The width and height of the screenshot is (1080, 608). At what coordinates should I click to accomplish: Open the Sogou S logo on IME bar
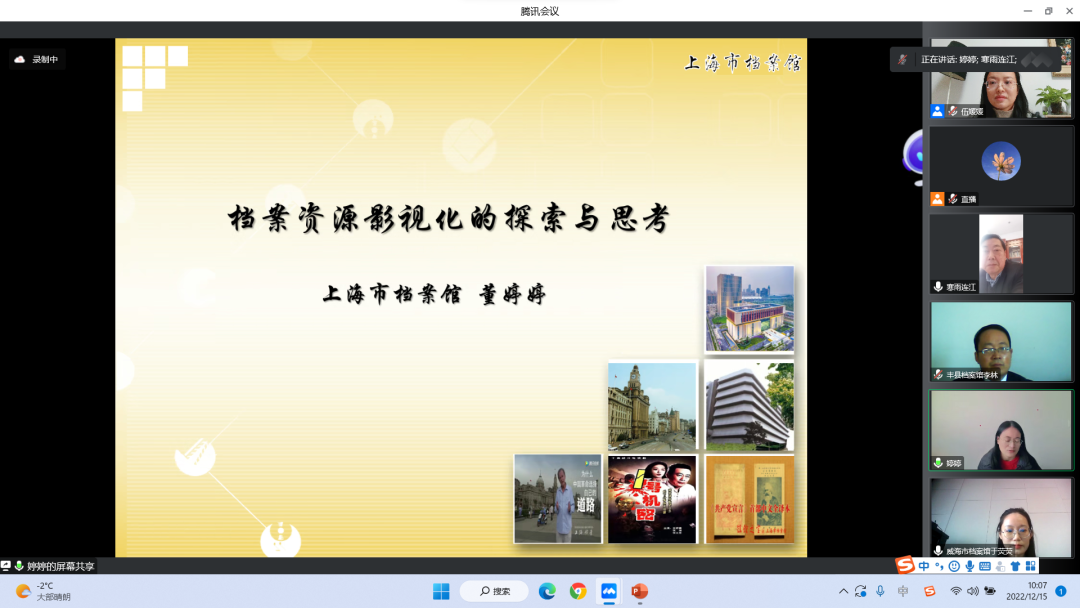click(905, 565)
